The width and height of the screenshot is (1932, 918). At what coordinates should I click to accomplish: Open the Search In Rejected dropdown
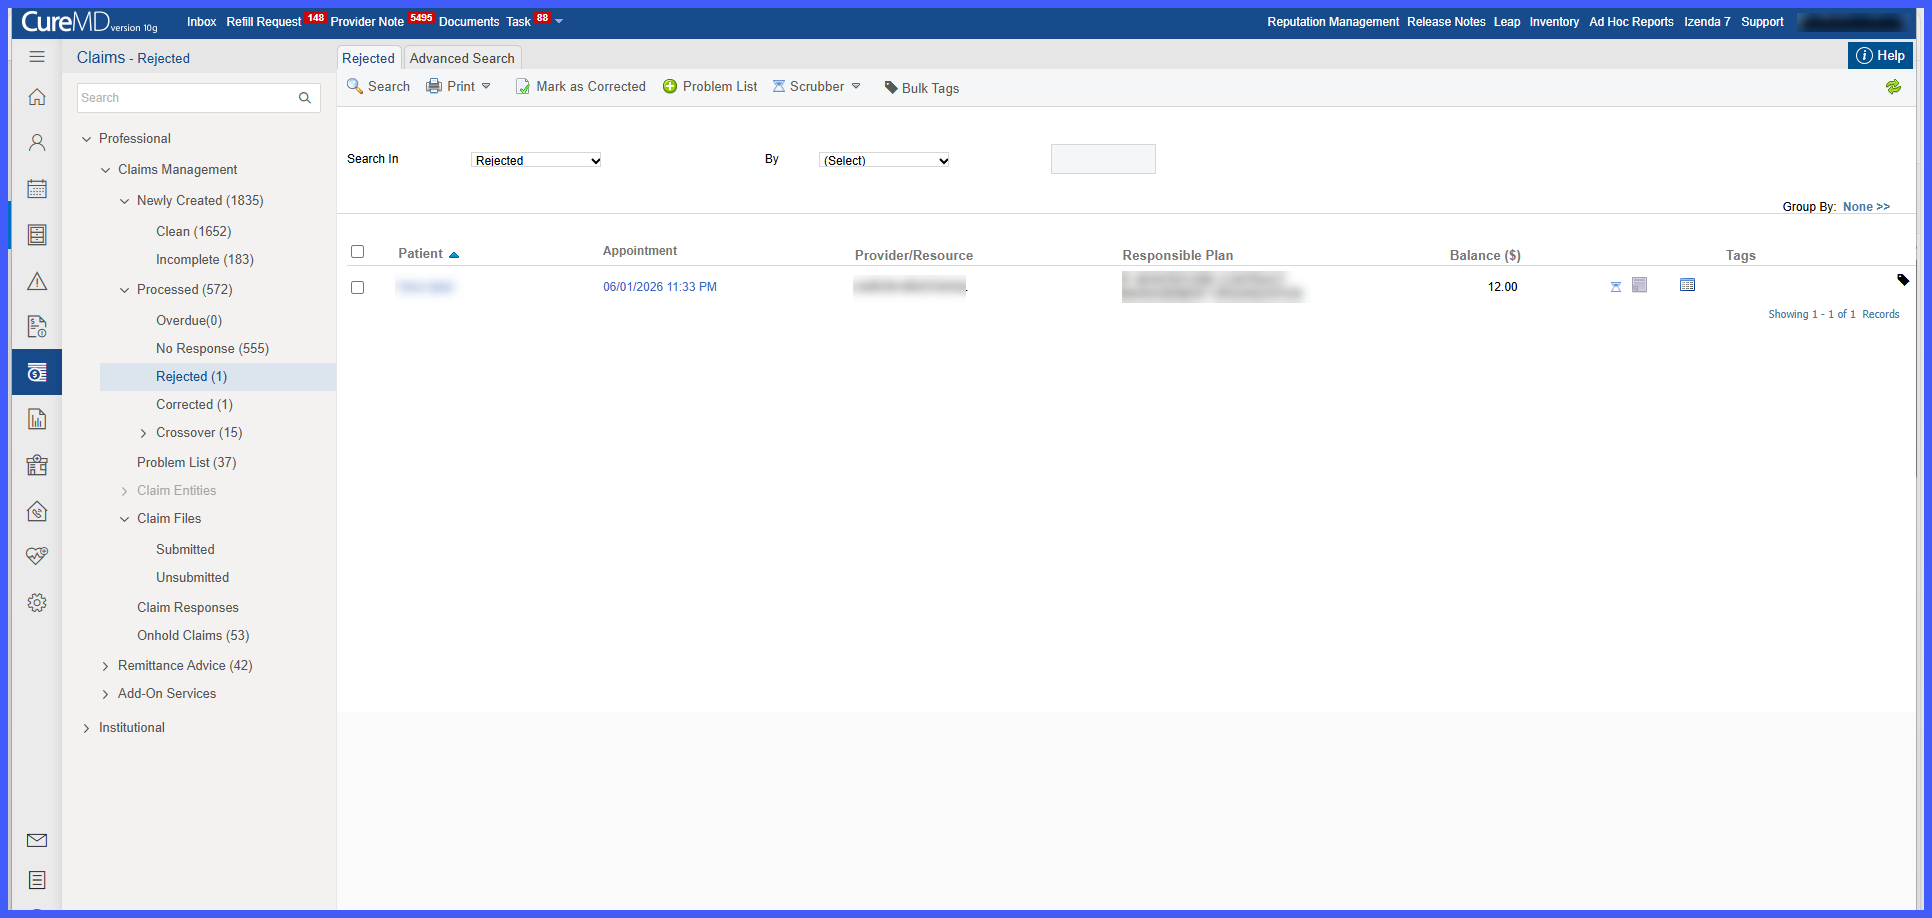[536, 160]
